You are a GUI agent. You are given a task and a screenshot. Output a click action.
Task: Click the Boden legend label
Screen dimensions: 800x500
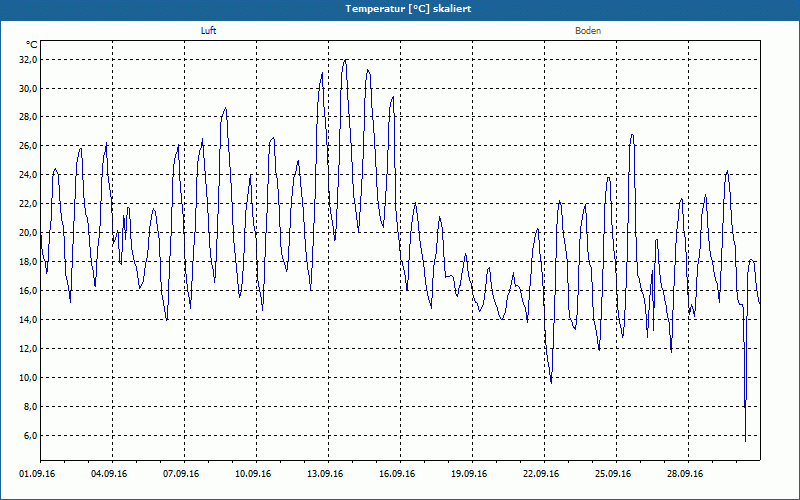point(588,31)
